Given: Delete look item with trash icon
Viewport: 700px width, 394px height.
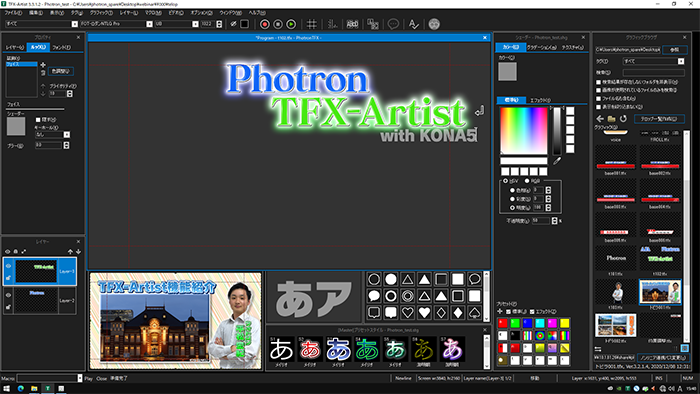Looking at the screenshot, I should 43,72.
